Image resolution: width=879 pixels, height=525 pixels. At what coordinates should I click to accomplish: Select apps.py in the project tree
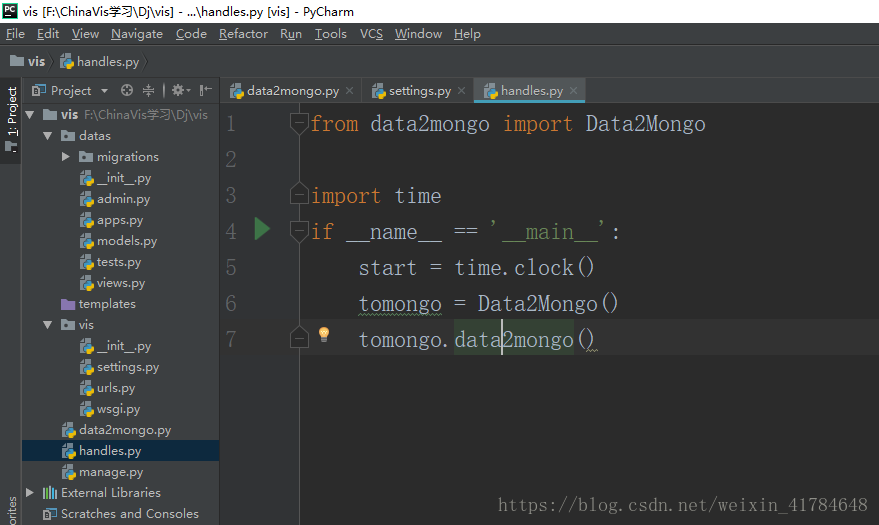tap(112, 220)
